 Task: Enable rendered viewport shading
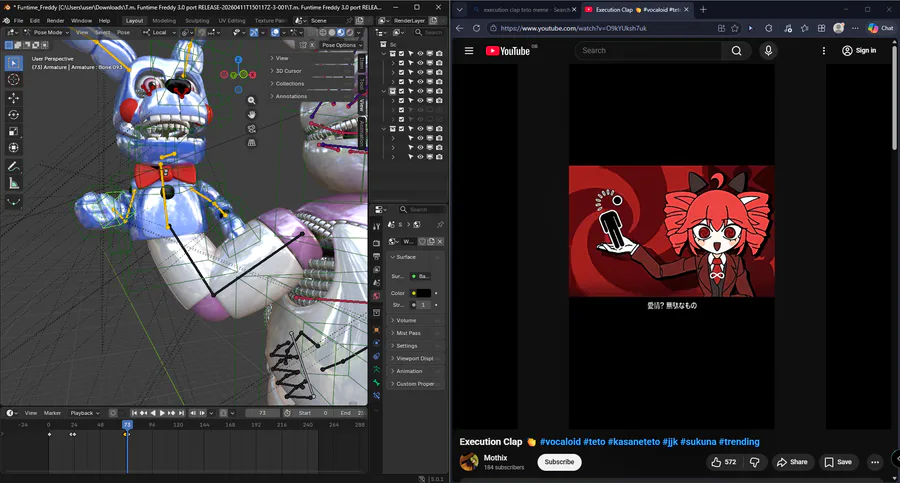tap(349, 32)
